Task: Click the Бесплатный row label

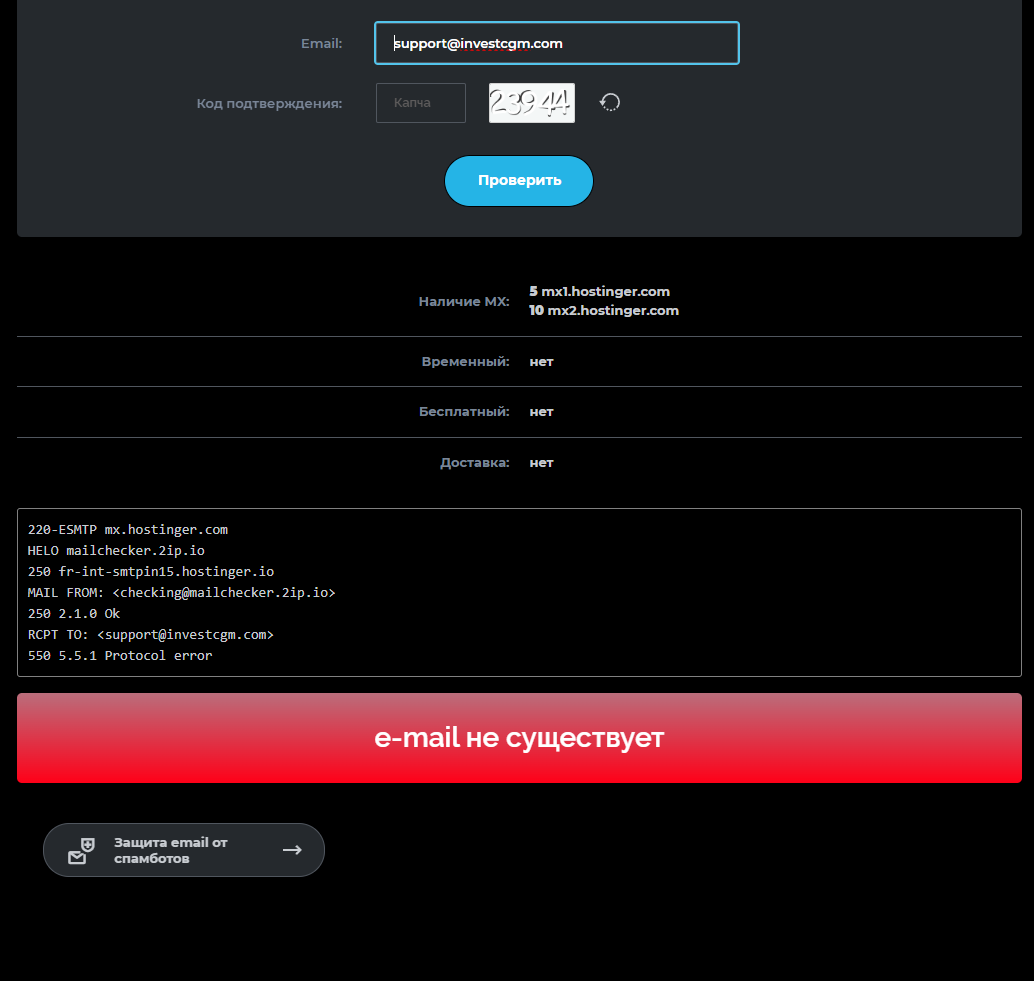Action: [464, 411]
